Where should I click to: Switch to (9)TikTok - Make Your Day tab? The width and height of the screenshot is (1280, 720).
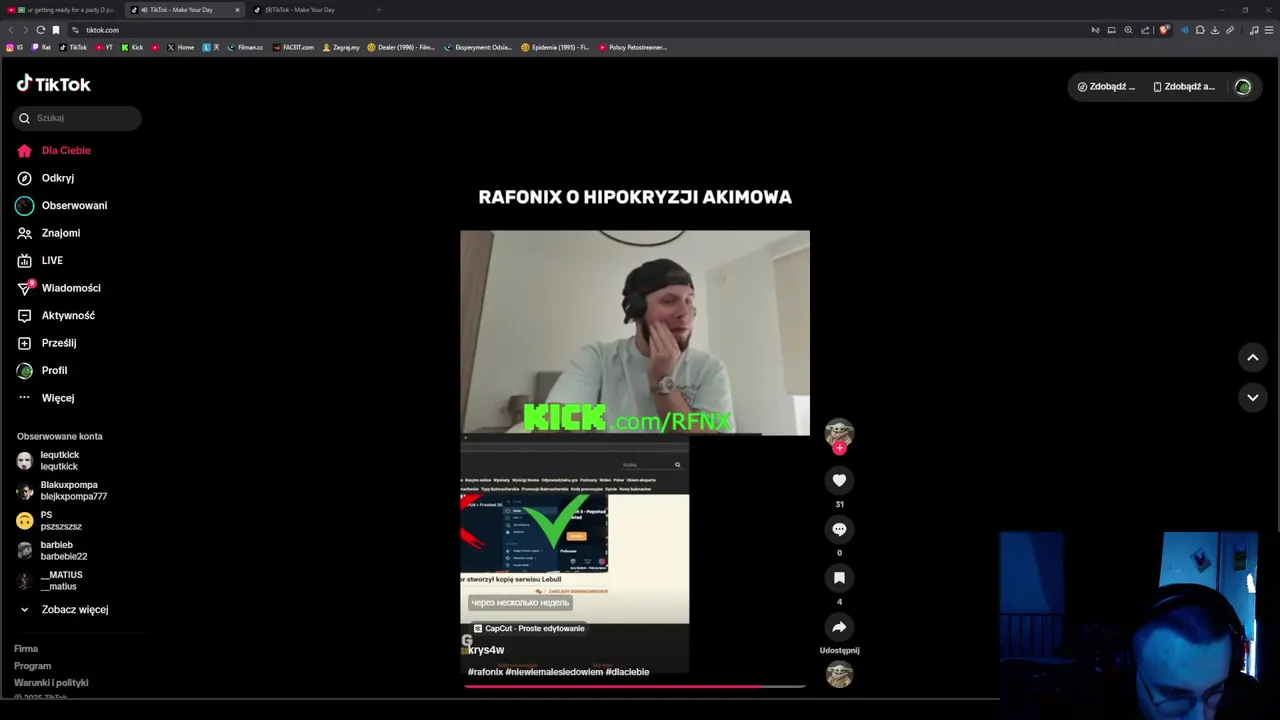click(x=300, y=10)
